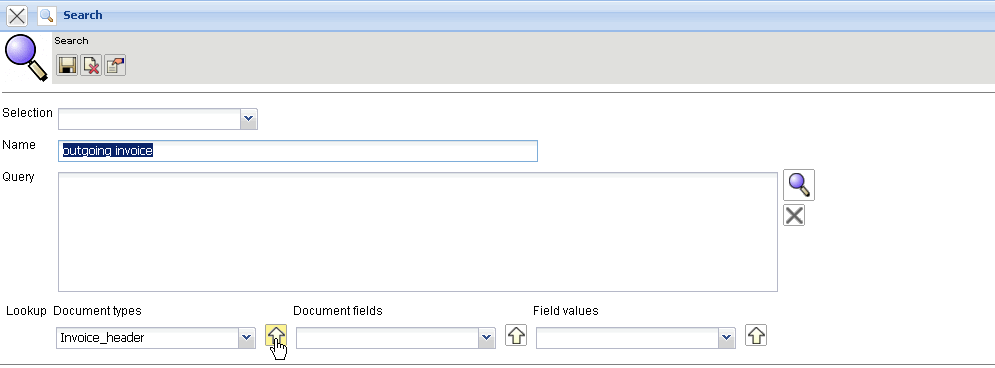Save the search with the floppy disk icon
Image resolution: width=995 pixels, height=368 pixels.
click(67, 65)
